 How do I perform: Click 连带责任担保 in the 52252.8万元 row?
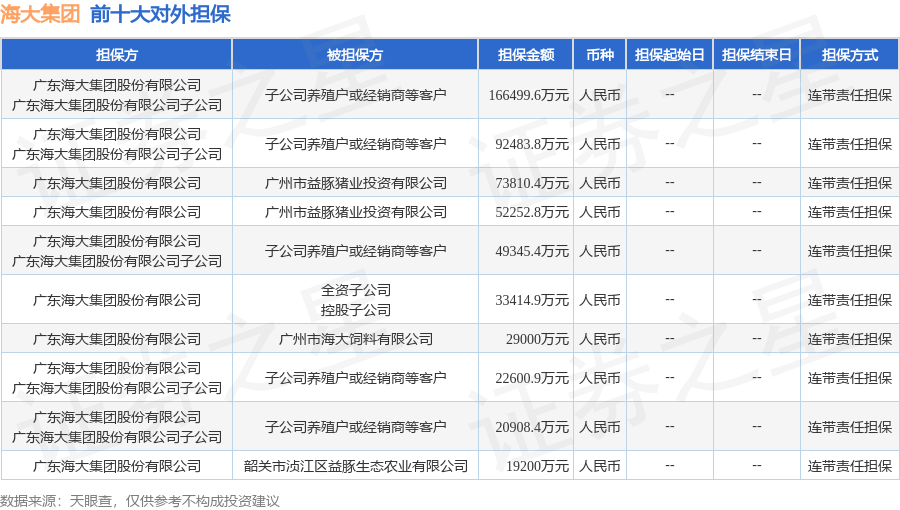pyautogui.click(x=849, y=212)
